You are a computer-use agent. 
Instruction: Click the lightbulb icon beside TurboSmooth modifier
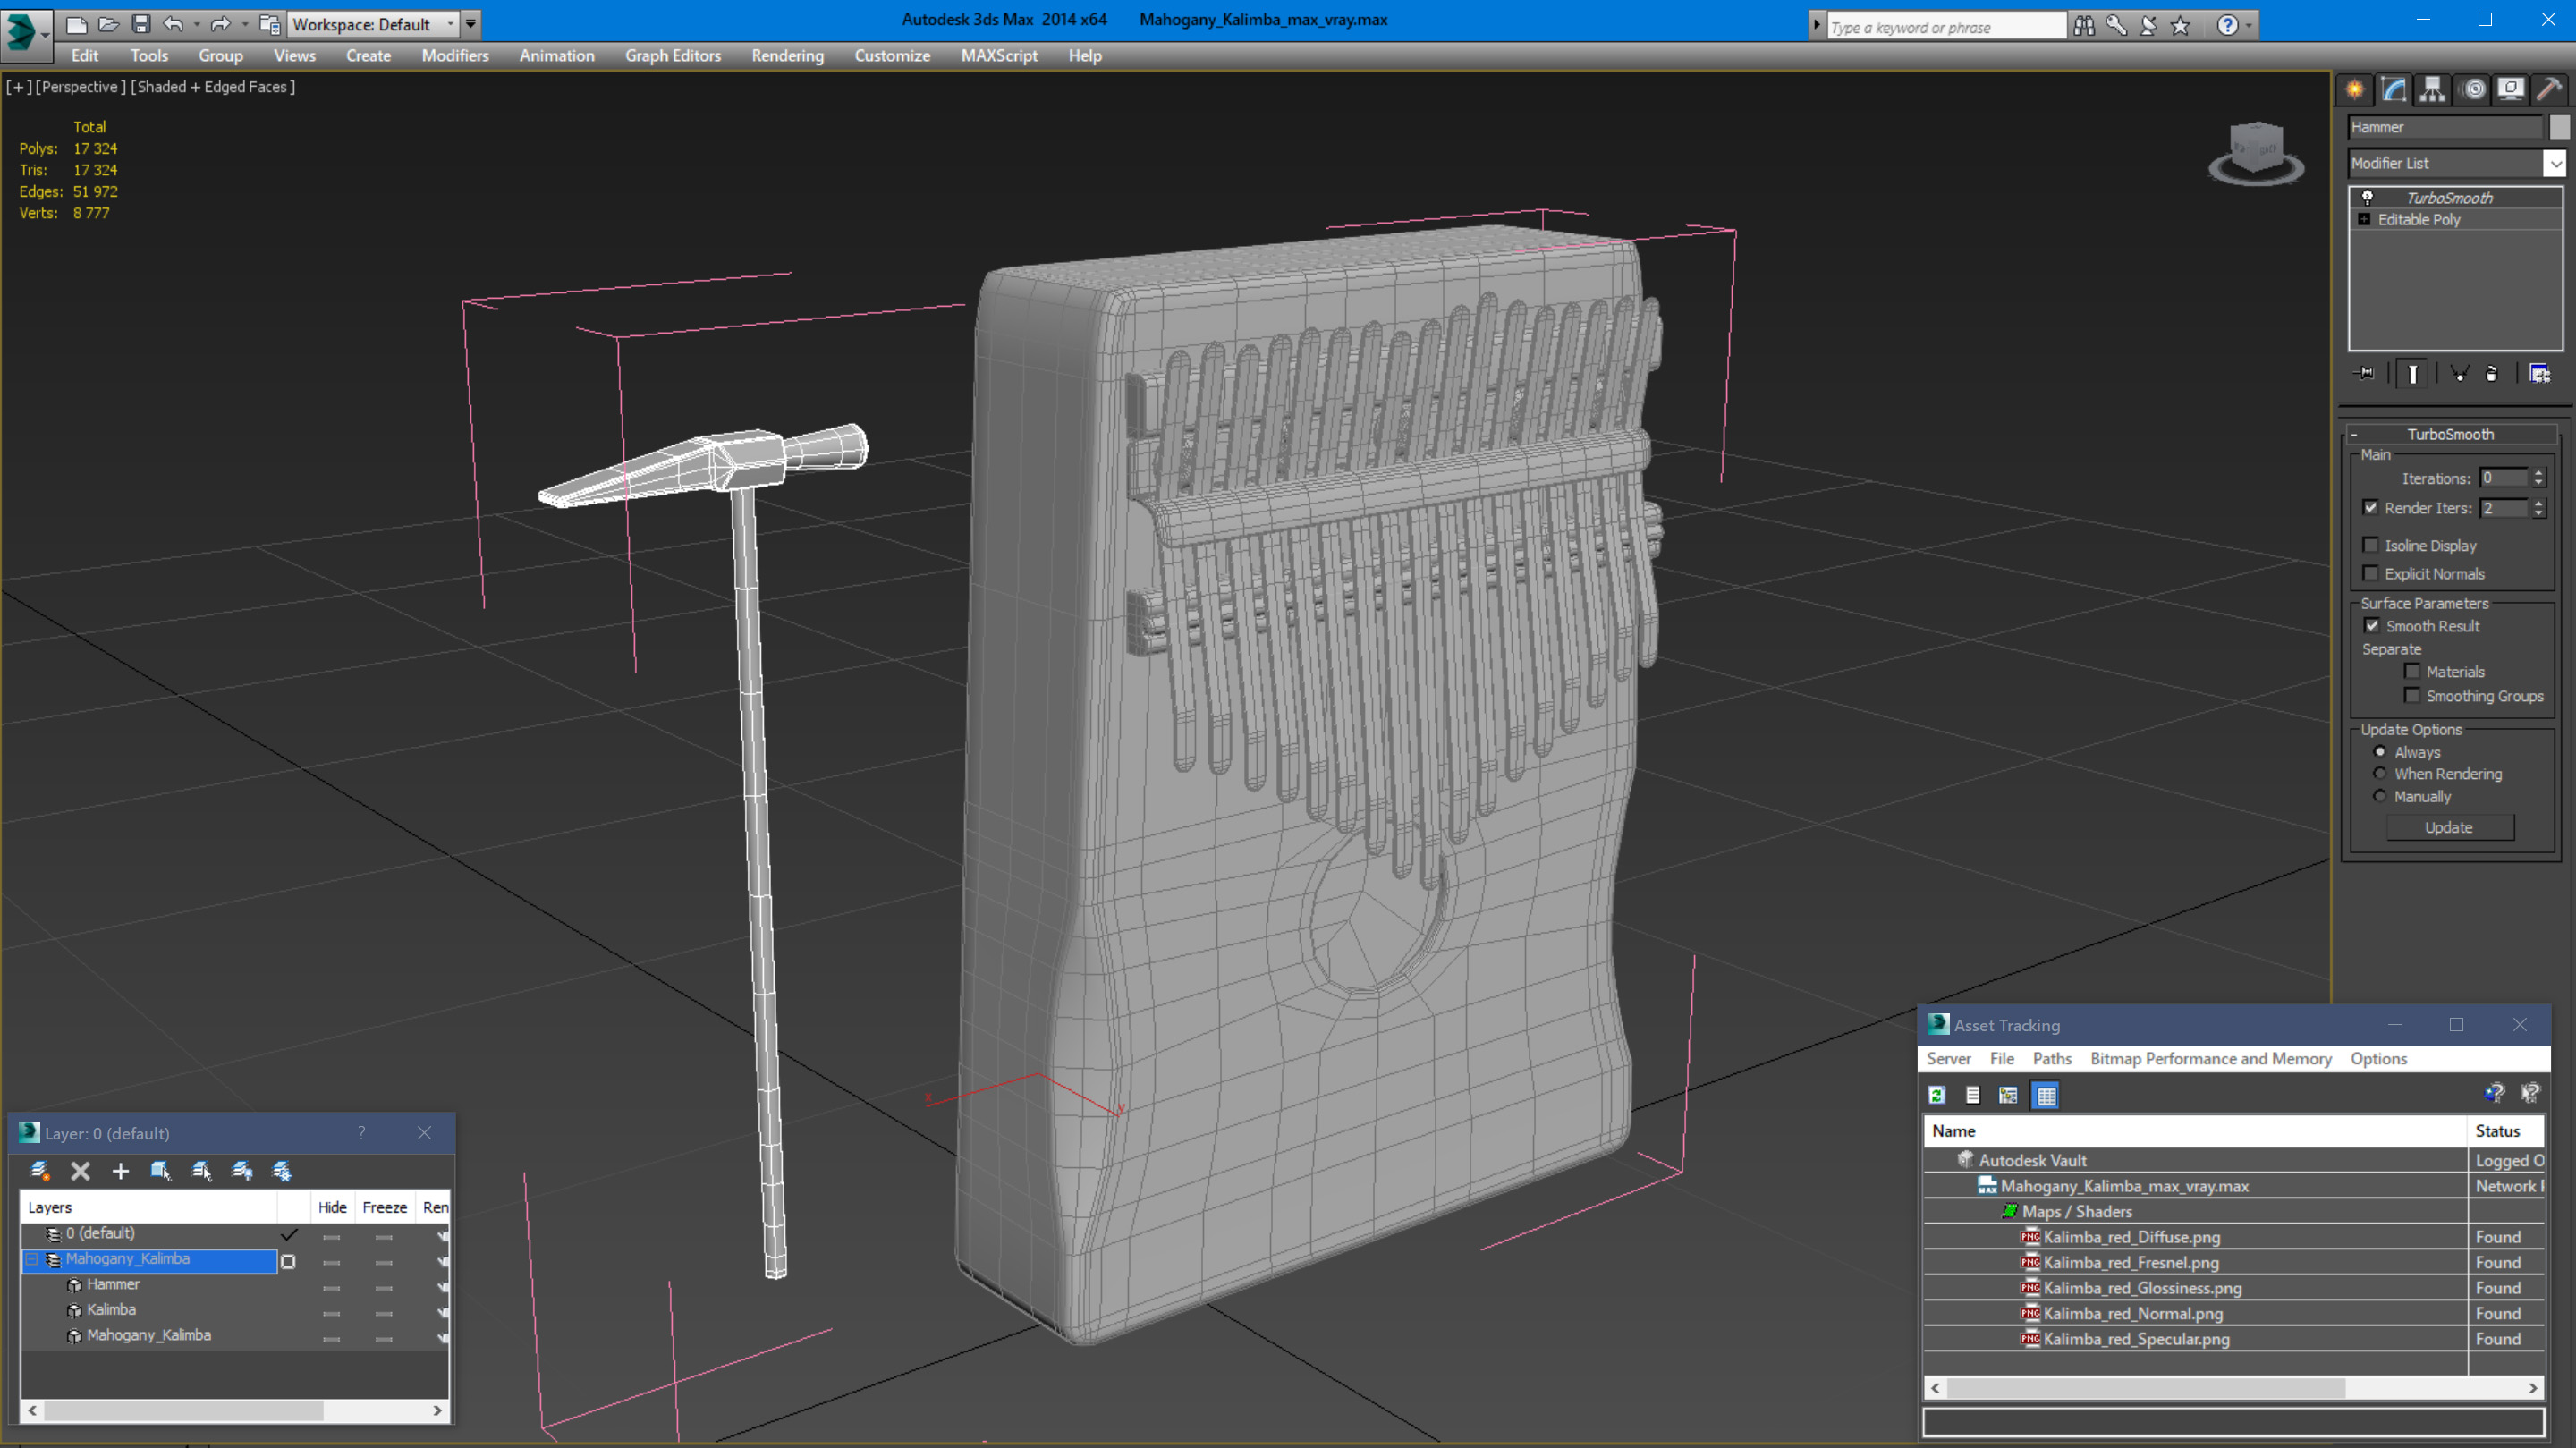tap(2367, 197)
